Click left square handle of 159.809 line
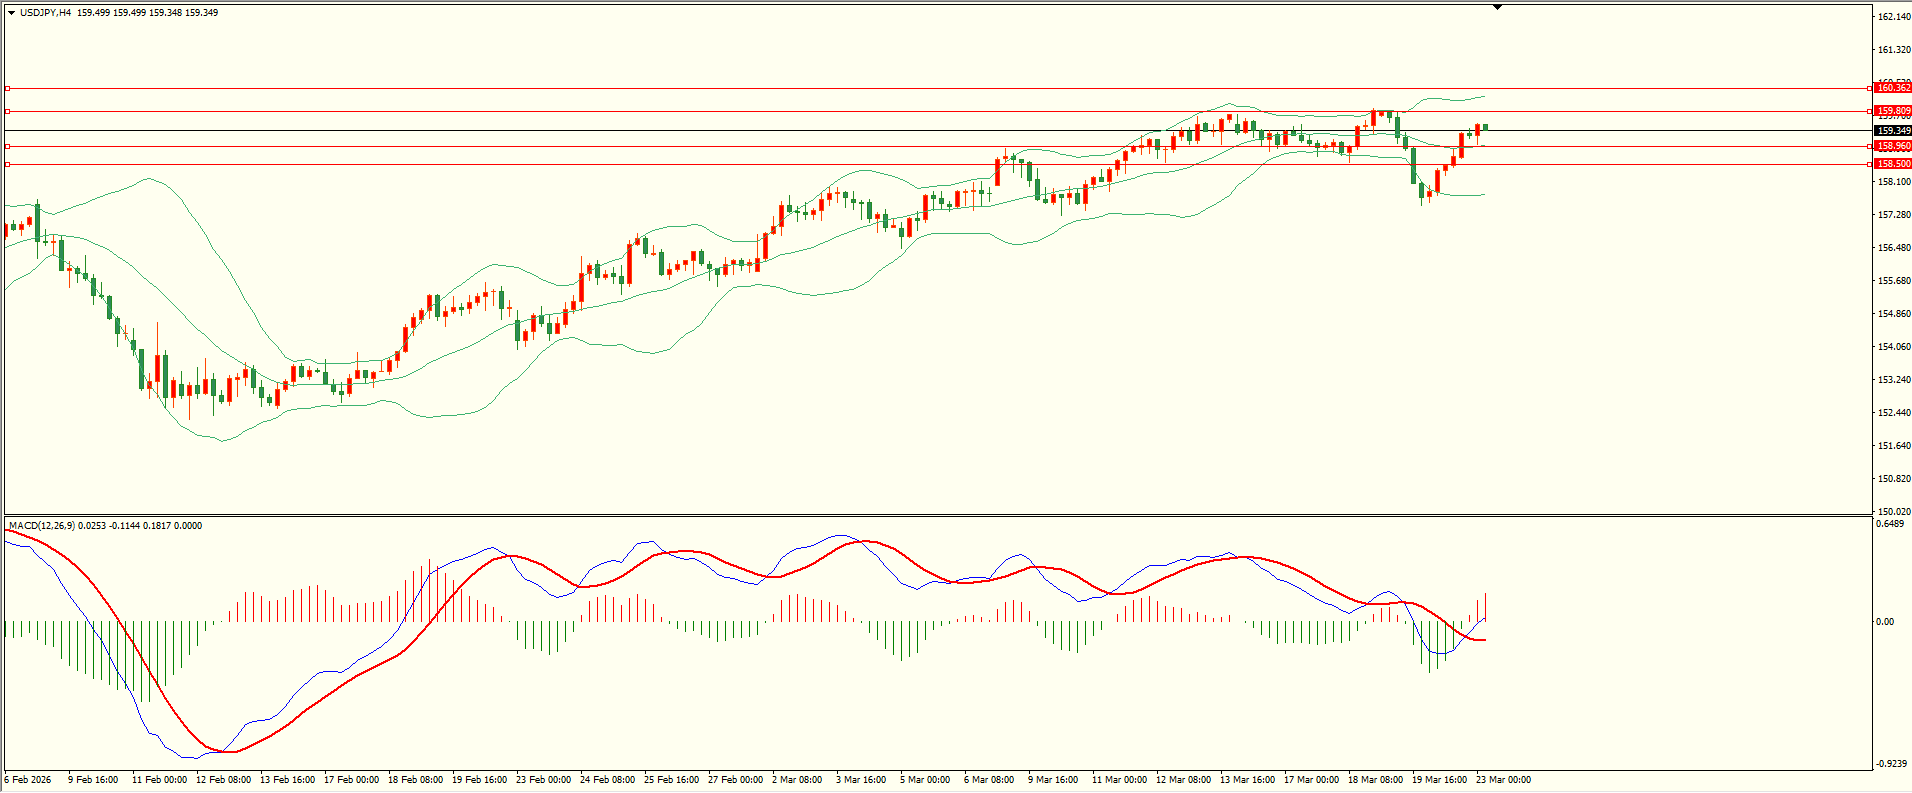Image resolution: width=1912 pixels, height=793 pixels. [x=7, y=111]
